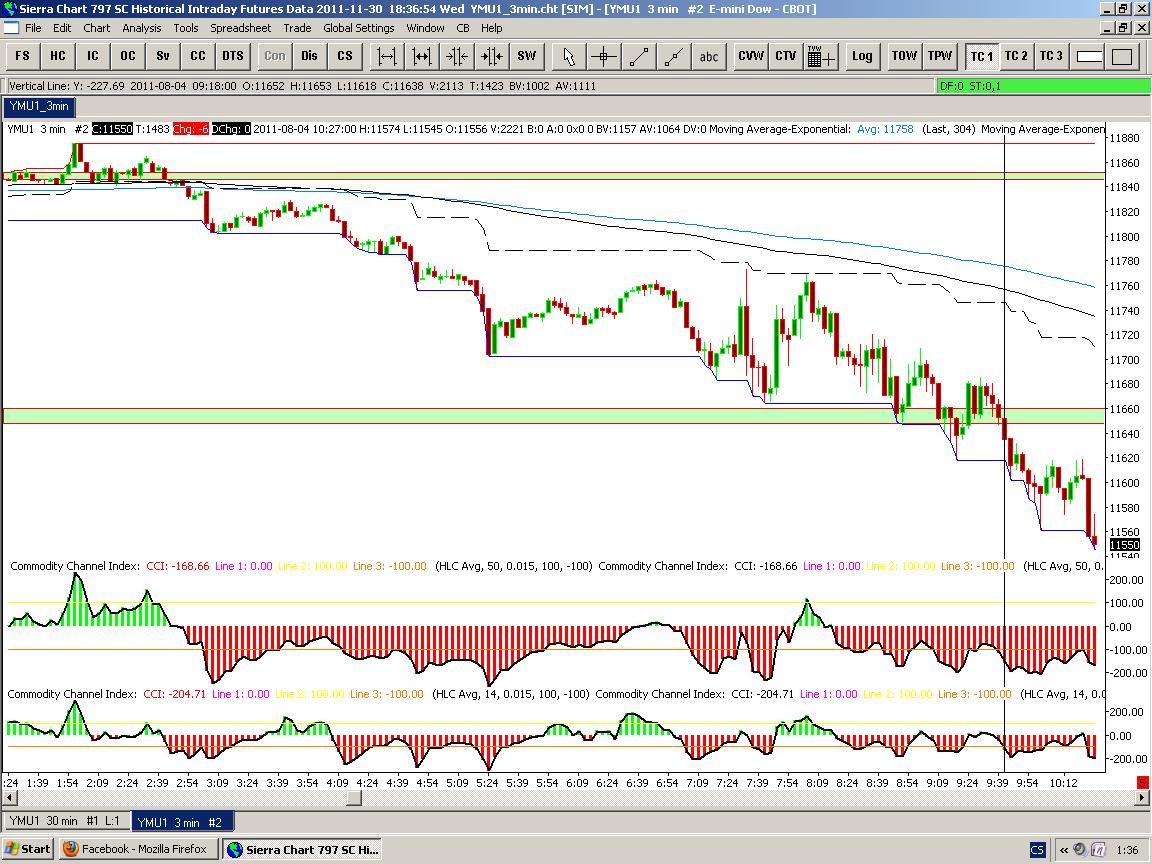Viewport: 1152px width, 864px height.
Task: Select the TC 2 tool configuration
Action: point(1016,56)
